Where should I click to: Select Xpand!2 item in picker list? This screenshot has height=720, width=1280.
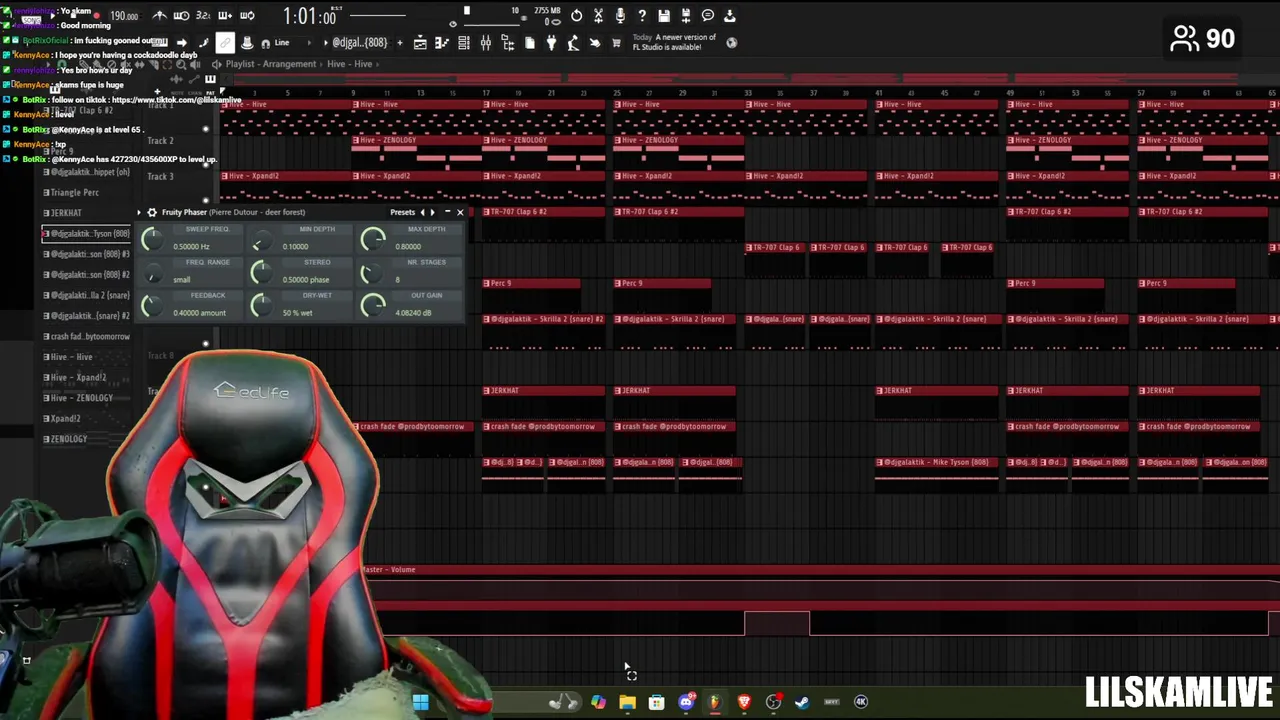click(x=86, y=418)
